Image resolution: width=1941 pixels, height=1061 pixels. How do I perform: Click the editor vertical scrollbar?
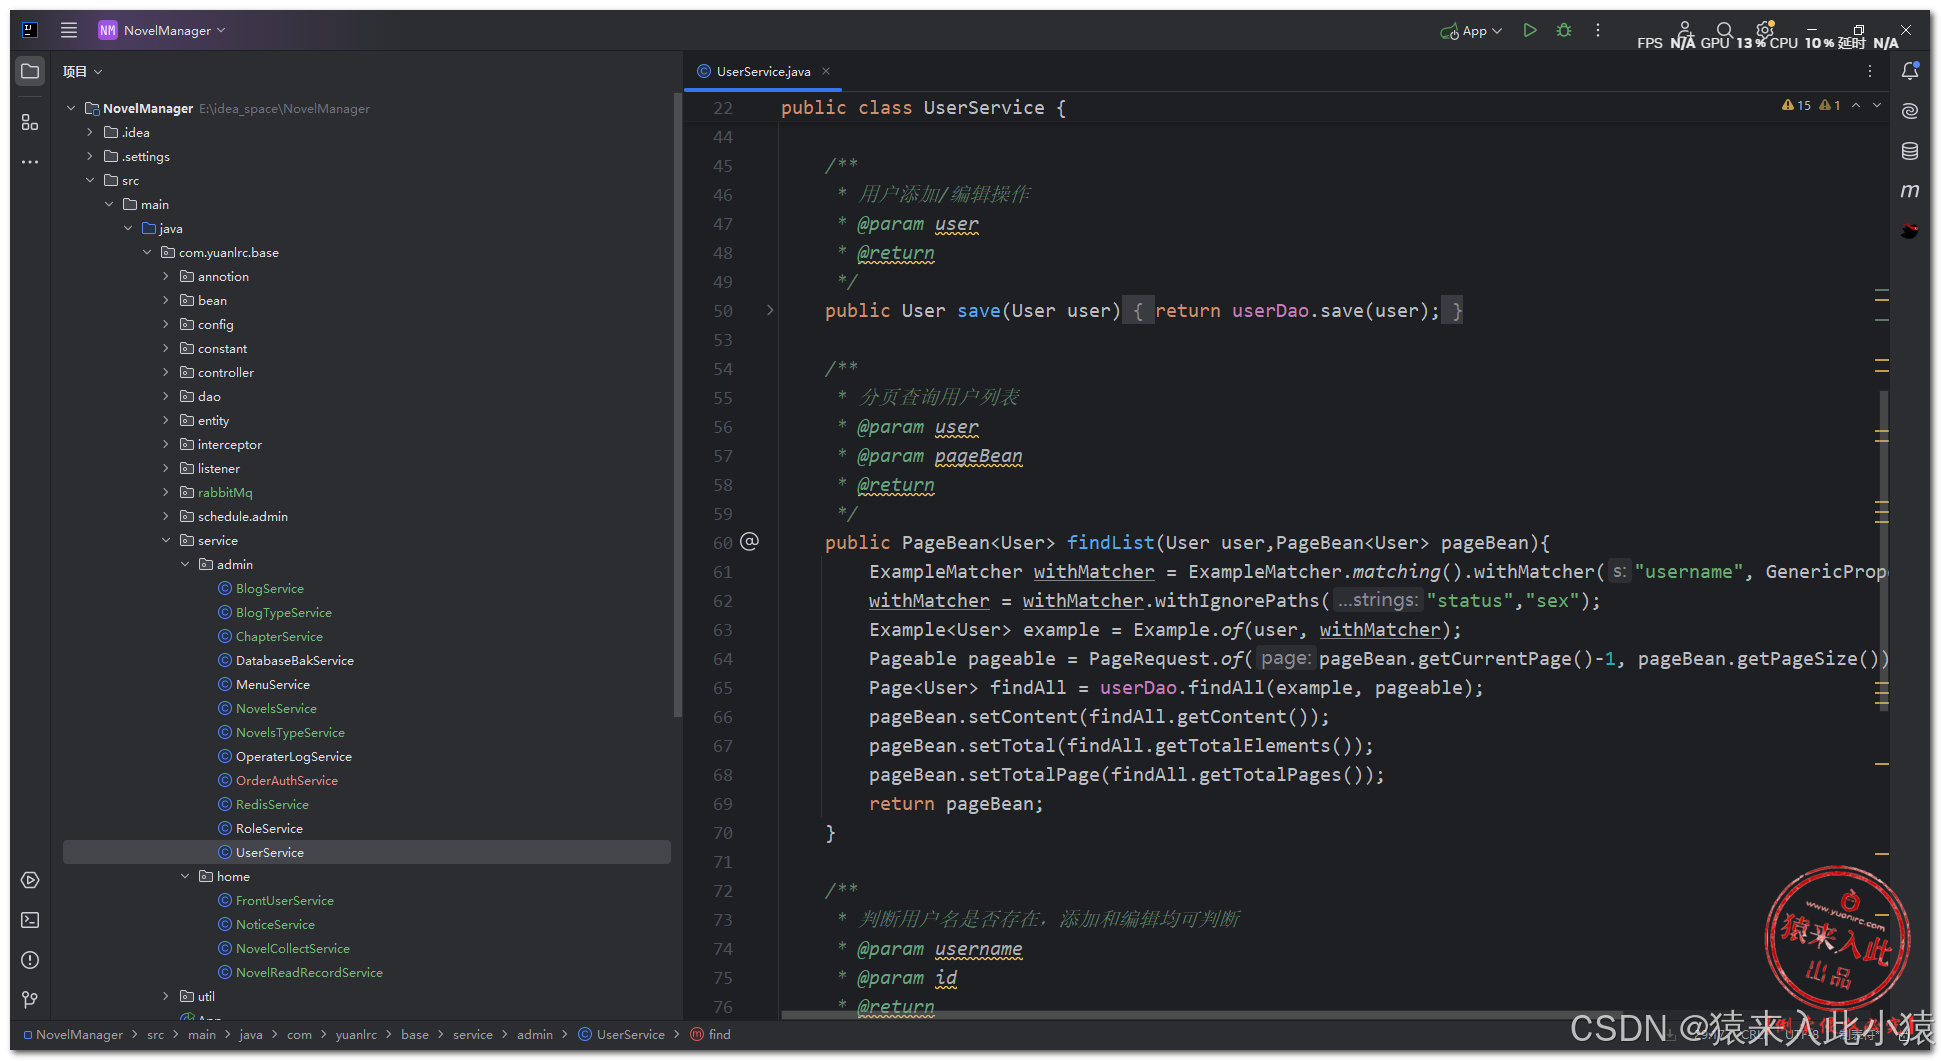coord(1884,550)
